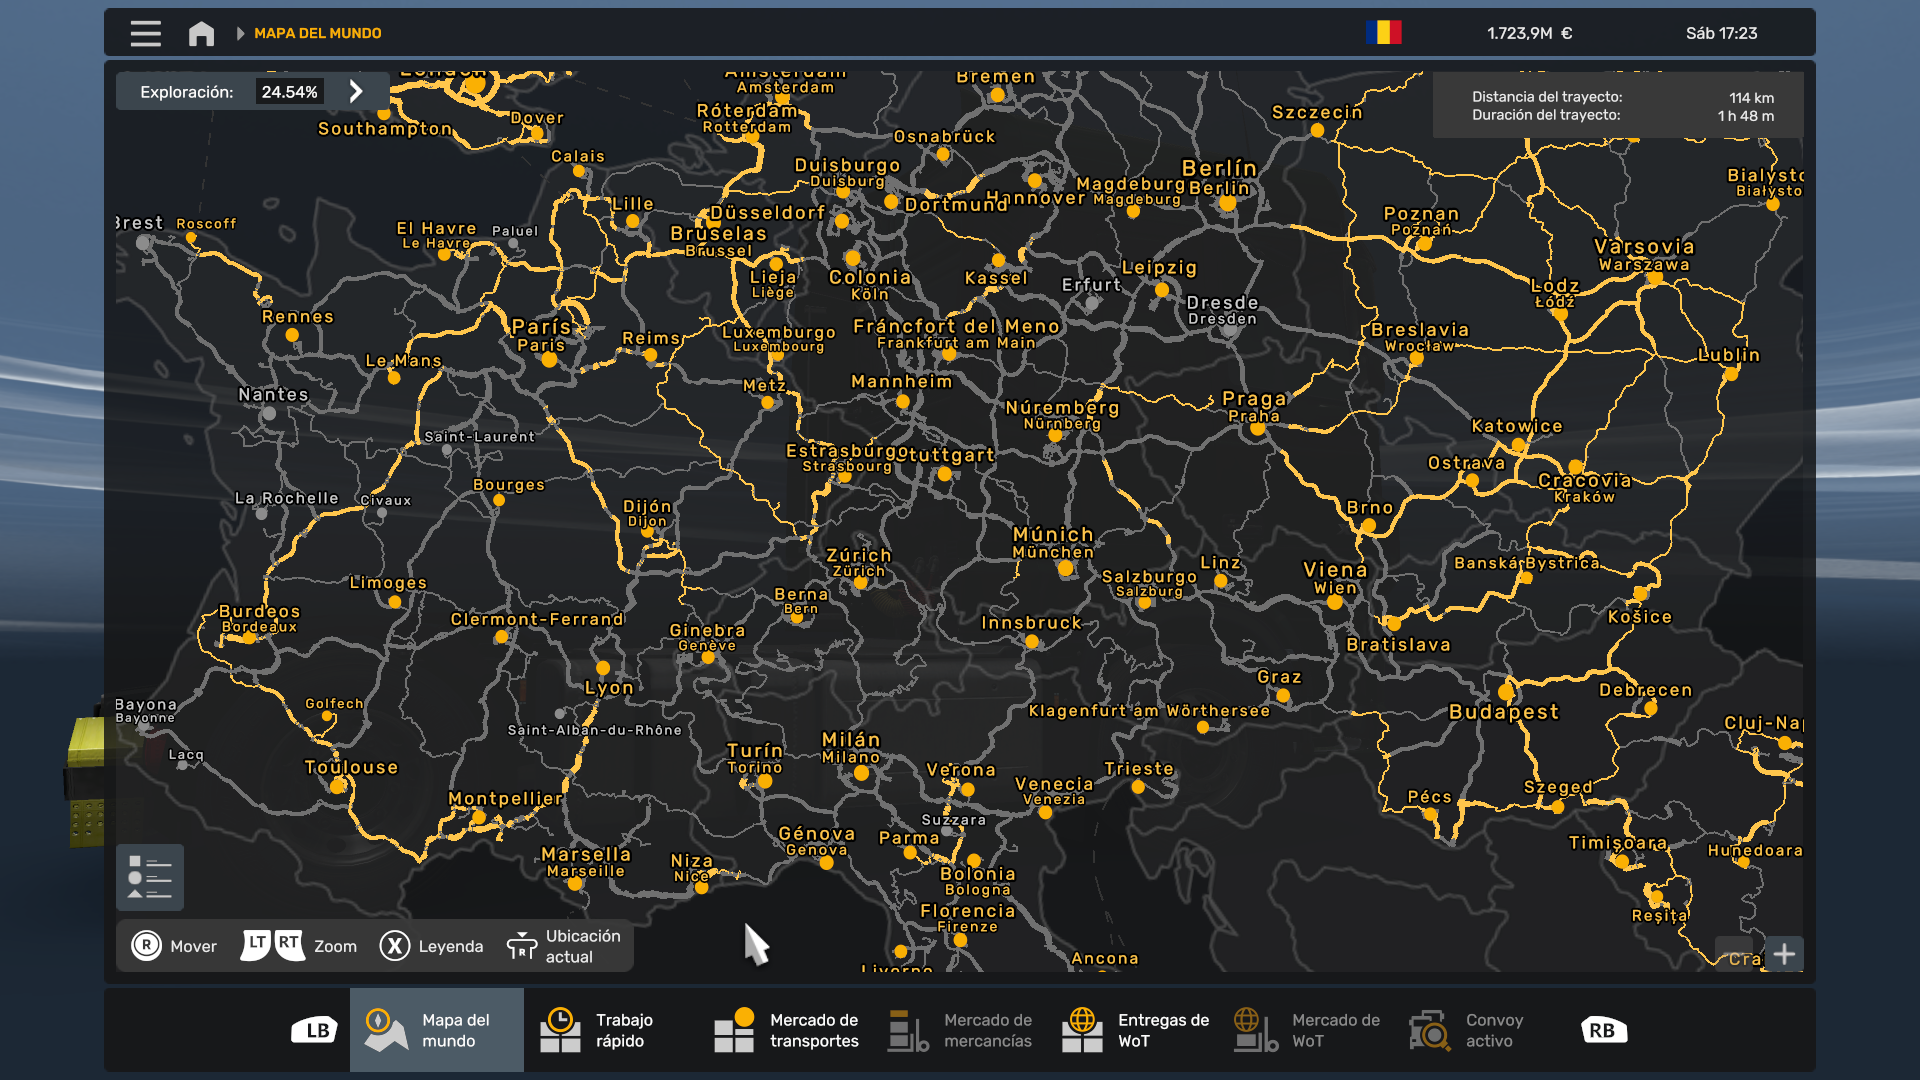Viewport: 1920px width, 1080px height.
Task: Click the LT/RT Zoom trigger icons
Action: tap(268, 945)
